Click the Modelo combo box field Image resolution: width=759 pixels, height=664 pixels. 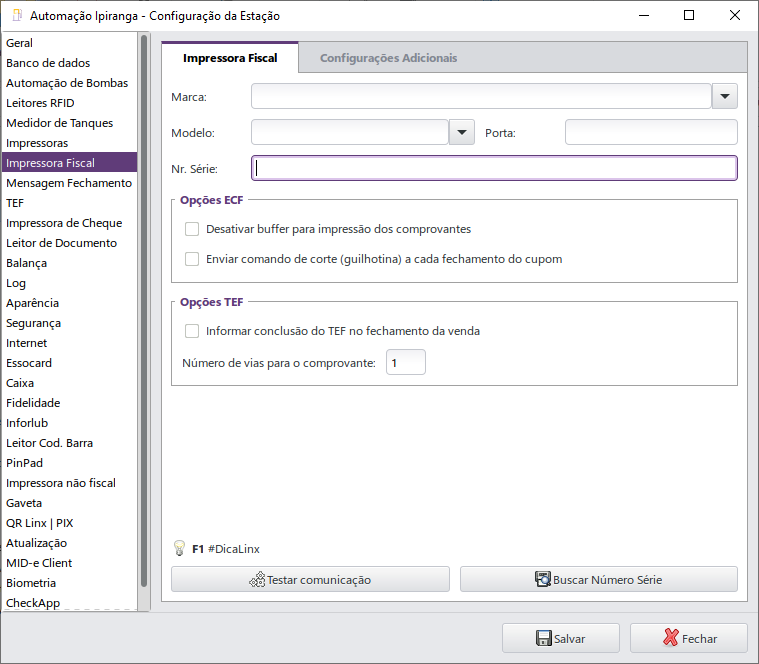(349, 132)
